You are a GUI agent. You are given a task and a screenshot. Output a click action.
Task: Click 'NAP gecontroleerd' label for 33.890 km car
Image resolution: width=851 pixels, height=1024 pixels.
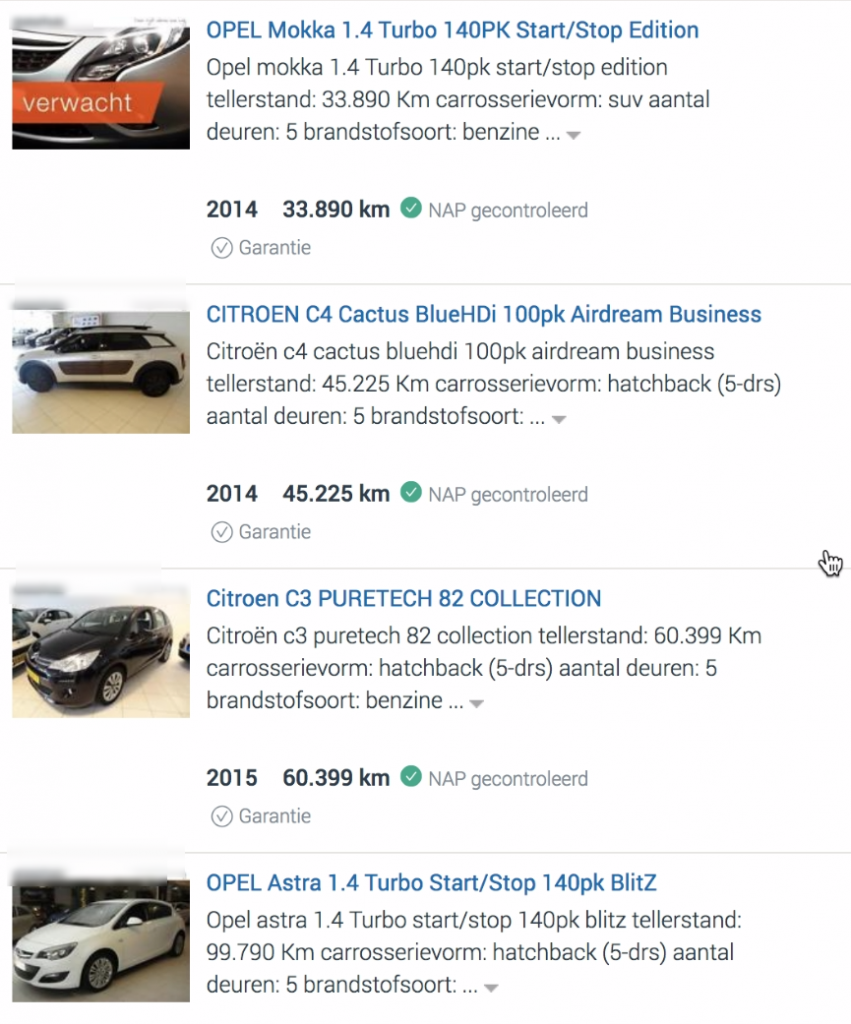pos(508,210)
